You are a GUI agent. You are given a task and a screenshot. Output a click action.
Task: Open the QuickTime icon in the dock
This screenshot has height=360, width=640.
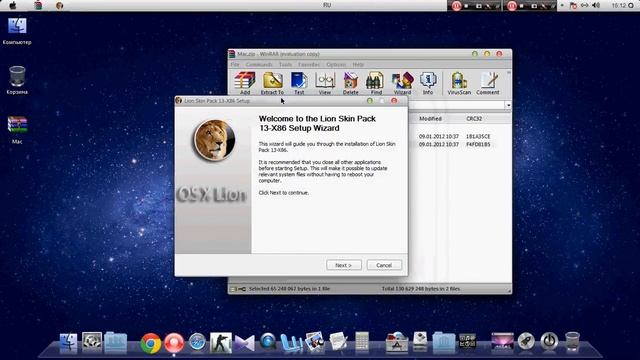point(268,342)
